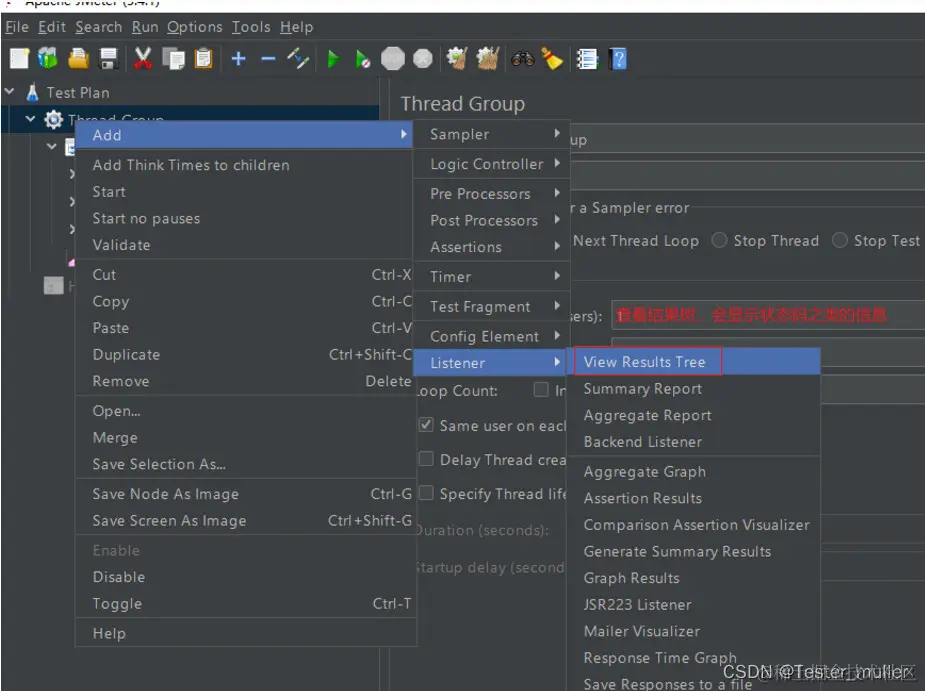Expand the Logic Controller submenu
The image size is (925, 691).
click(x=492, y=164)
